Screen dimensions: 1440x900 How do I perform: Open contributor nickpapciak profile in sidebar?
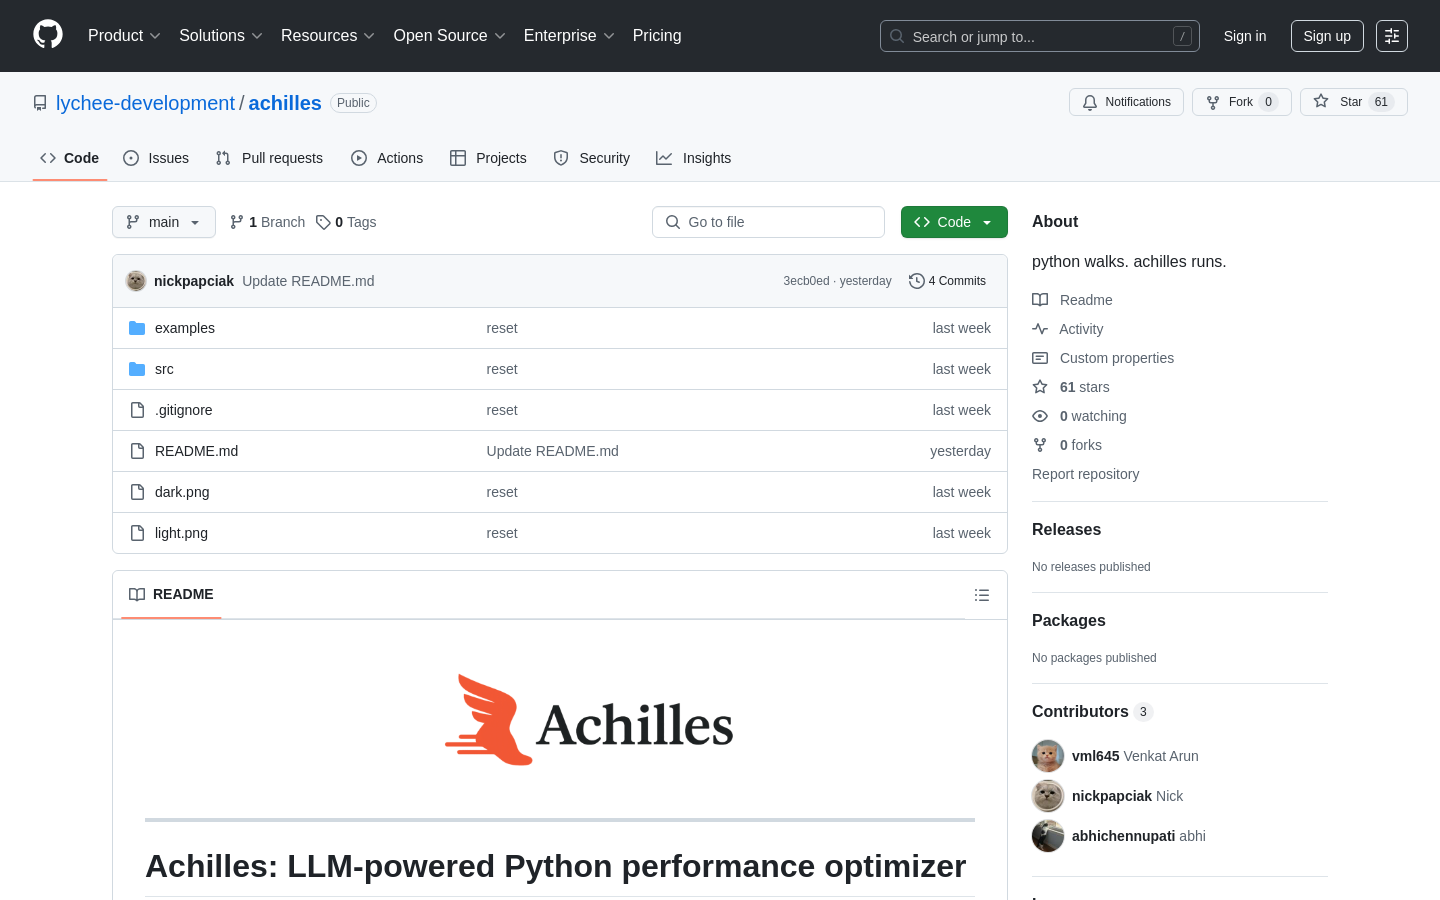[x=1112, y=796]
